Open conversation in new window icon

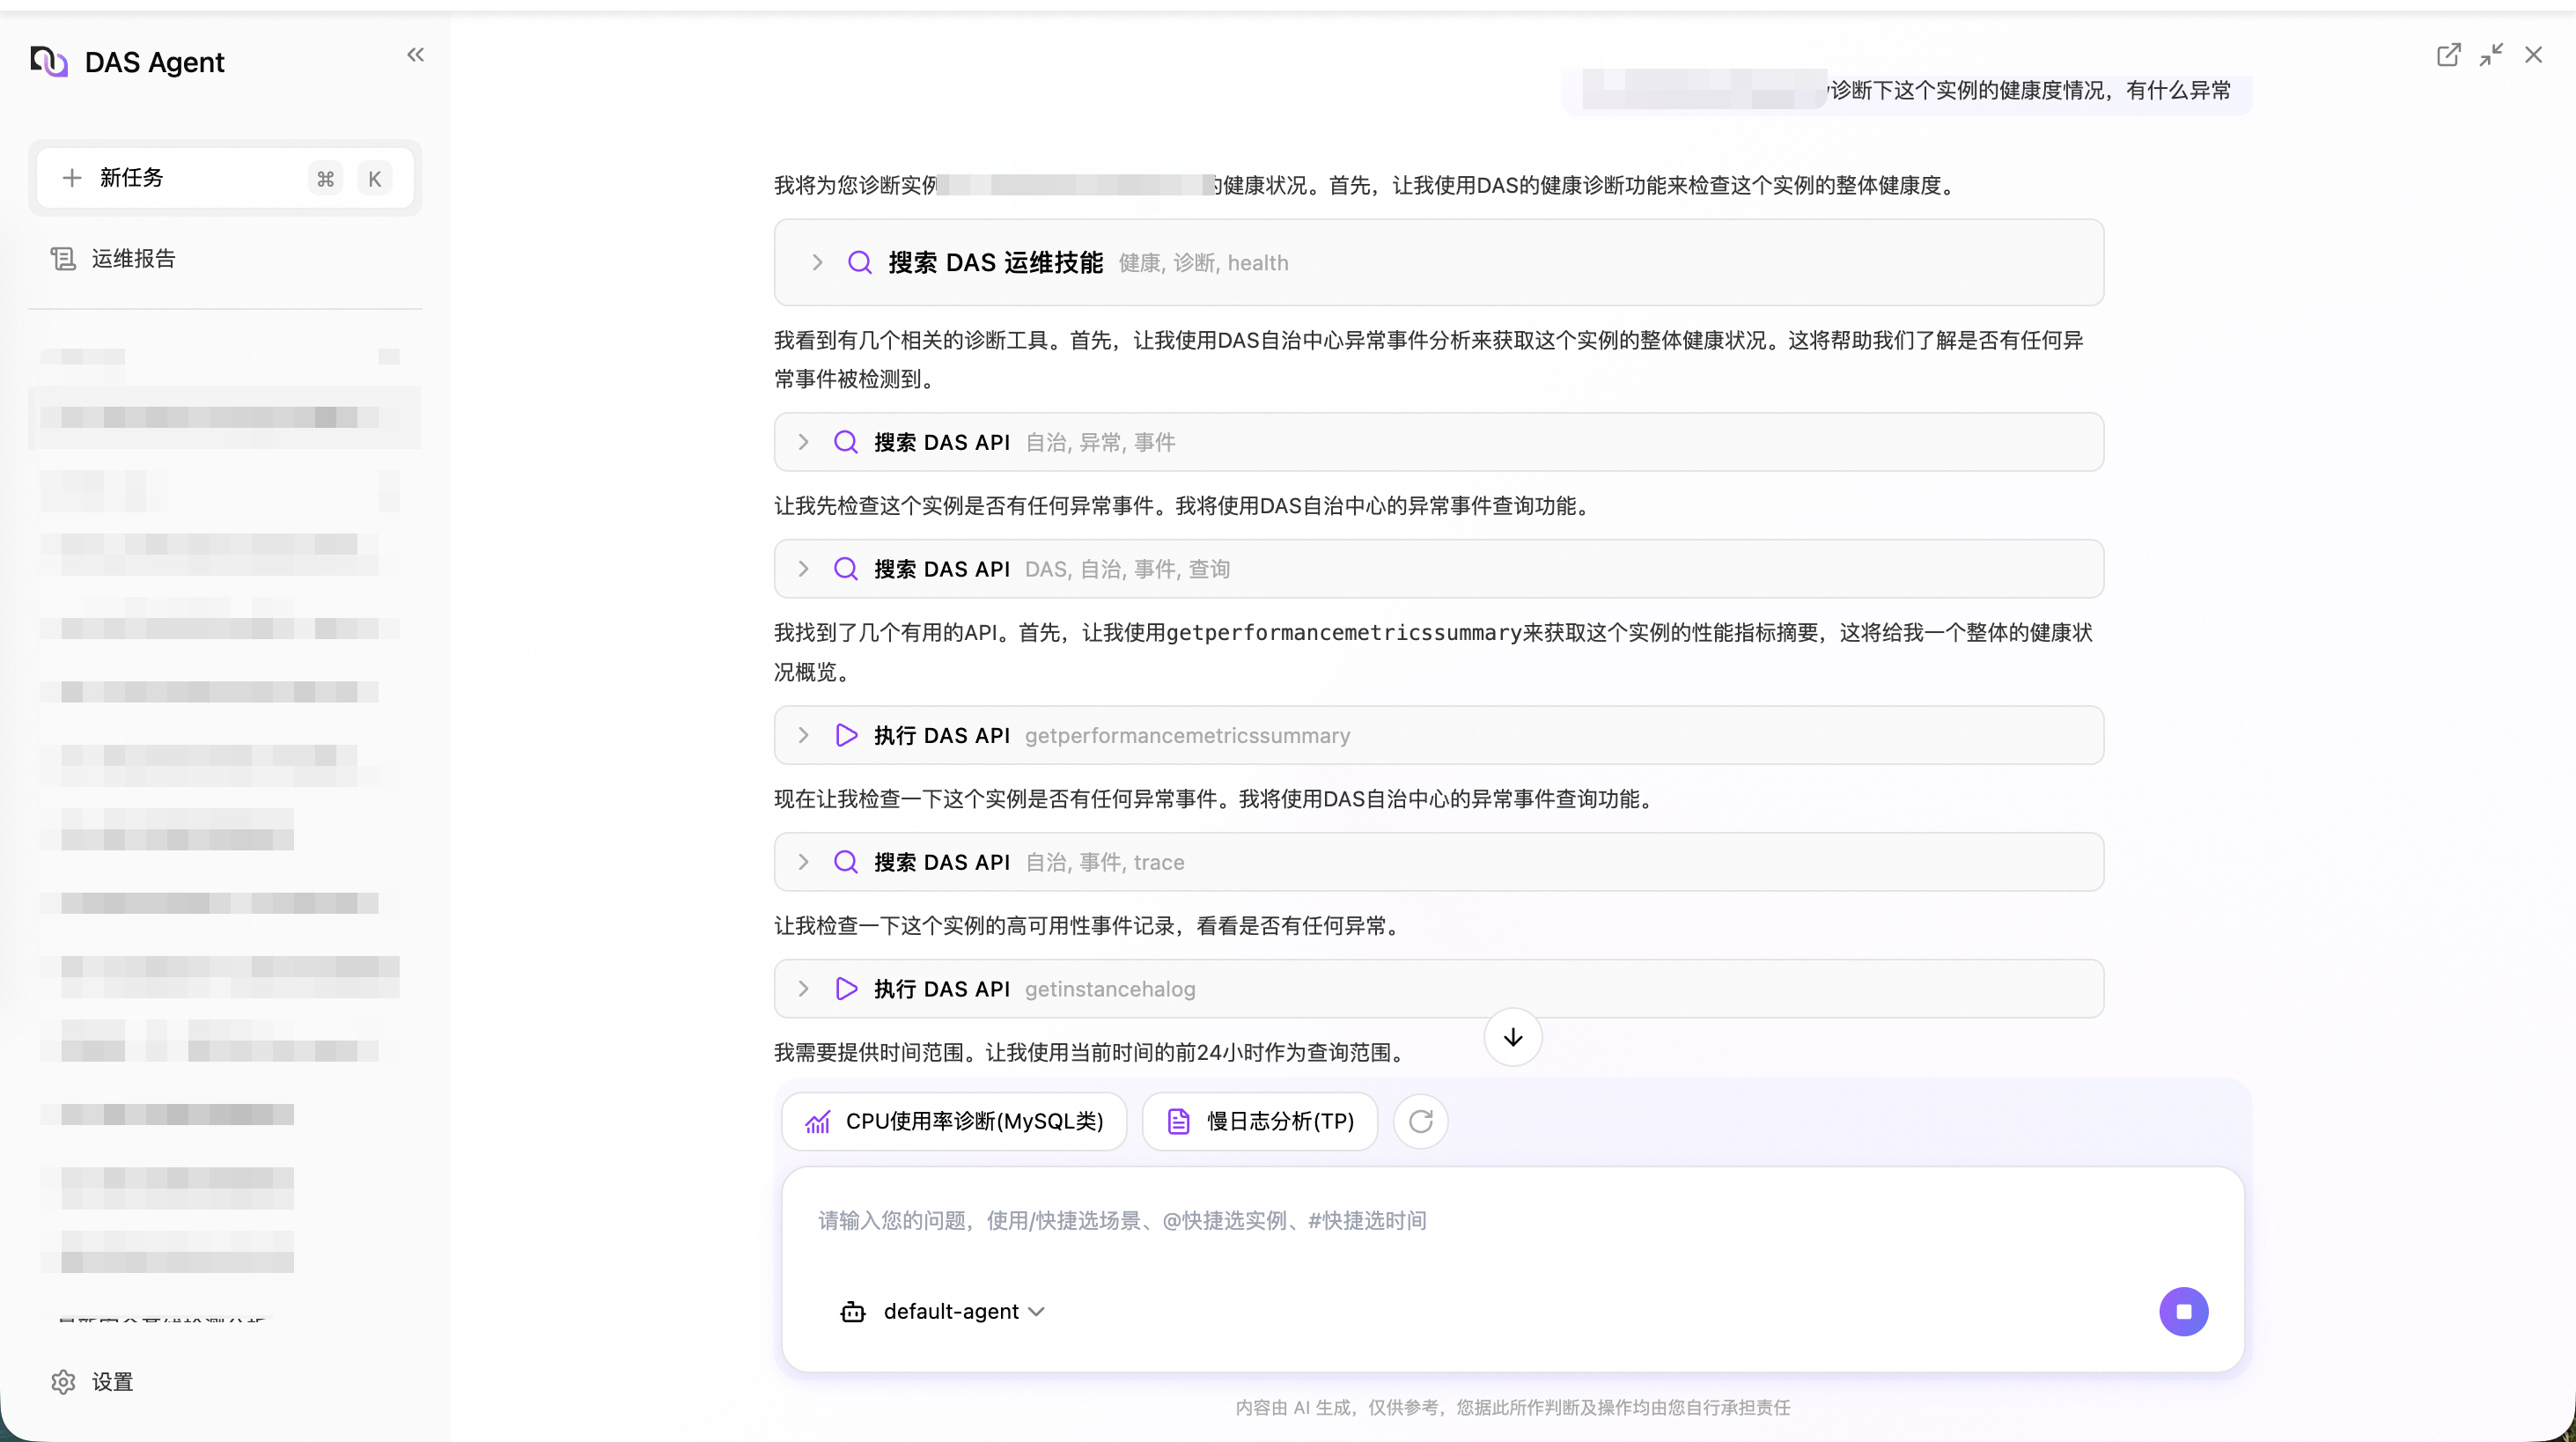(2448, 55)
